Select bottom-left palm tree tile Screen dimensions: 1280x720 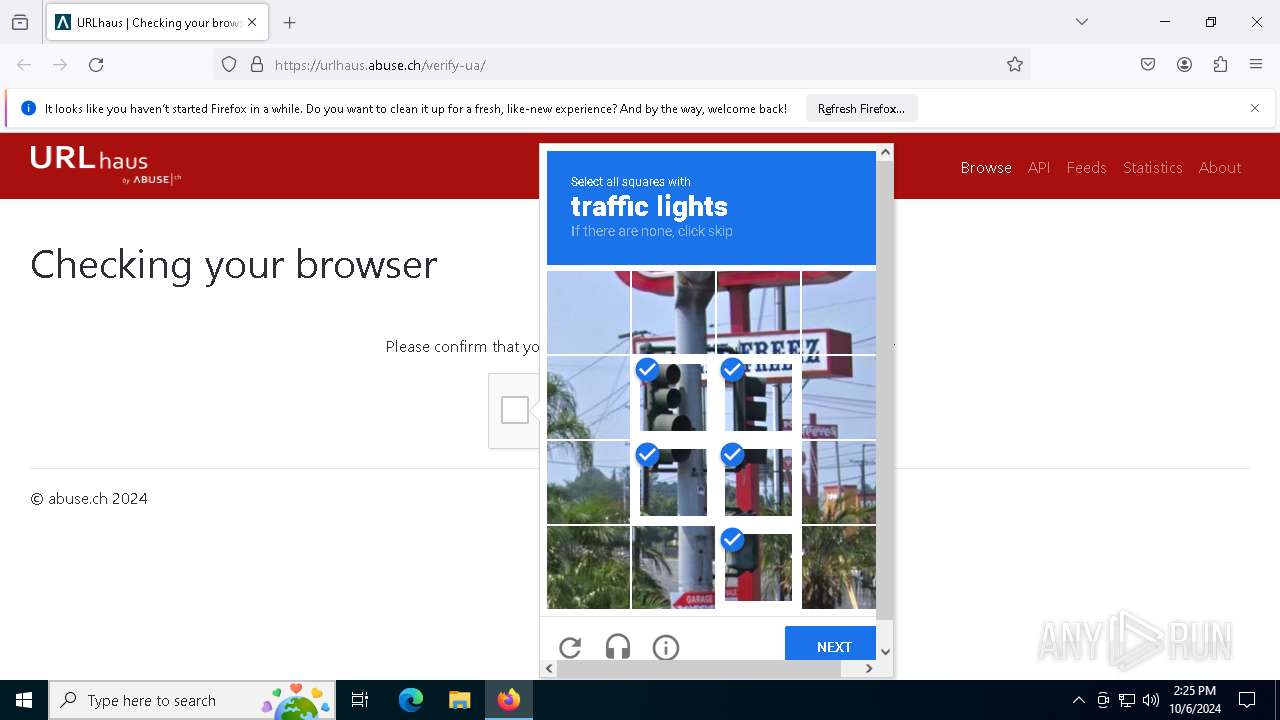click(588, 567)
